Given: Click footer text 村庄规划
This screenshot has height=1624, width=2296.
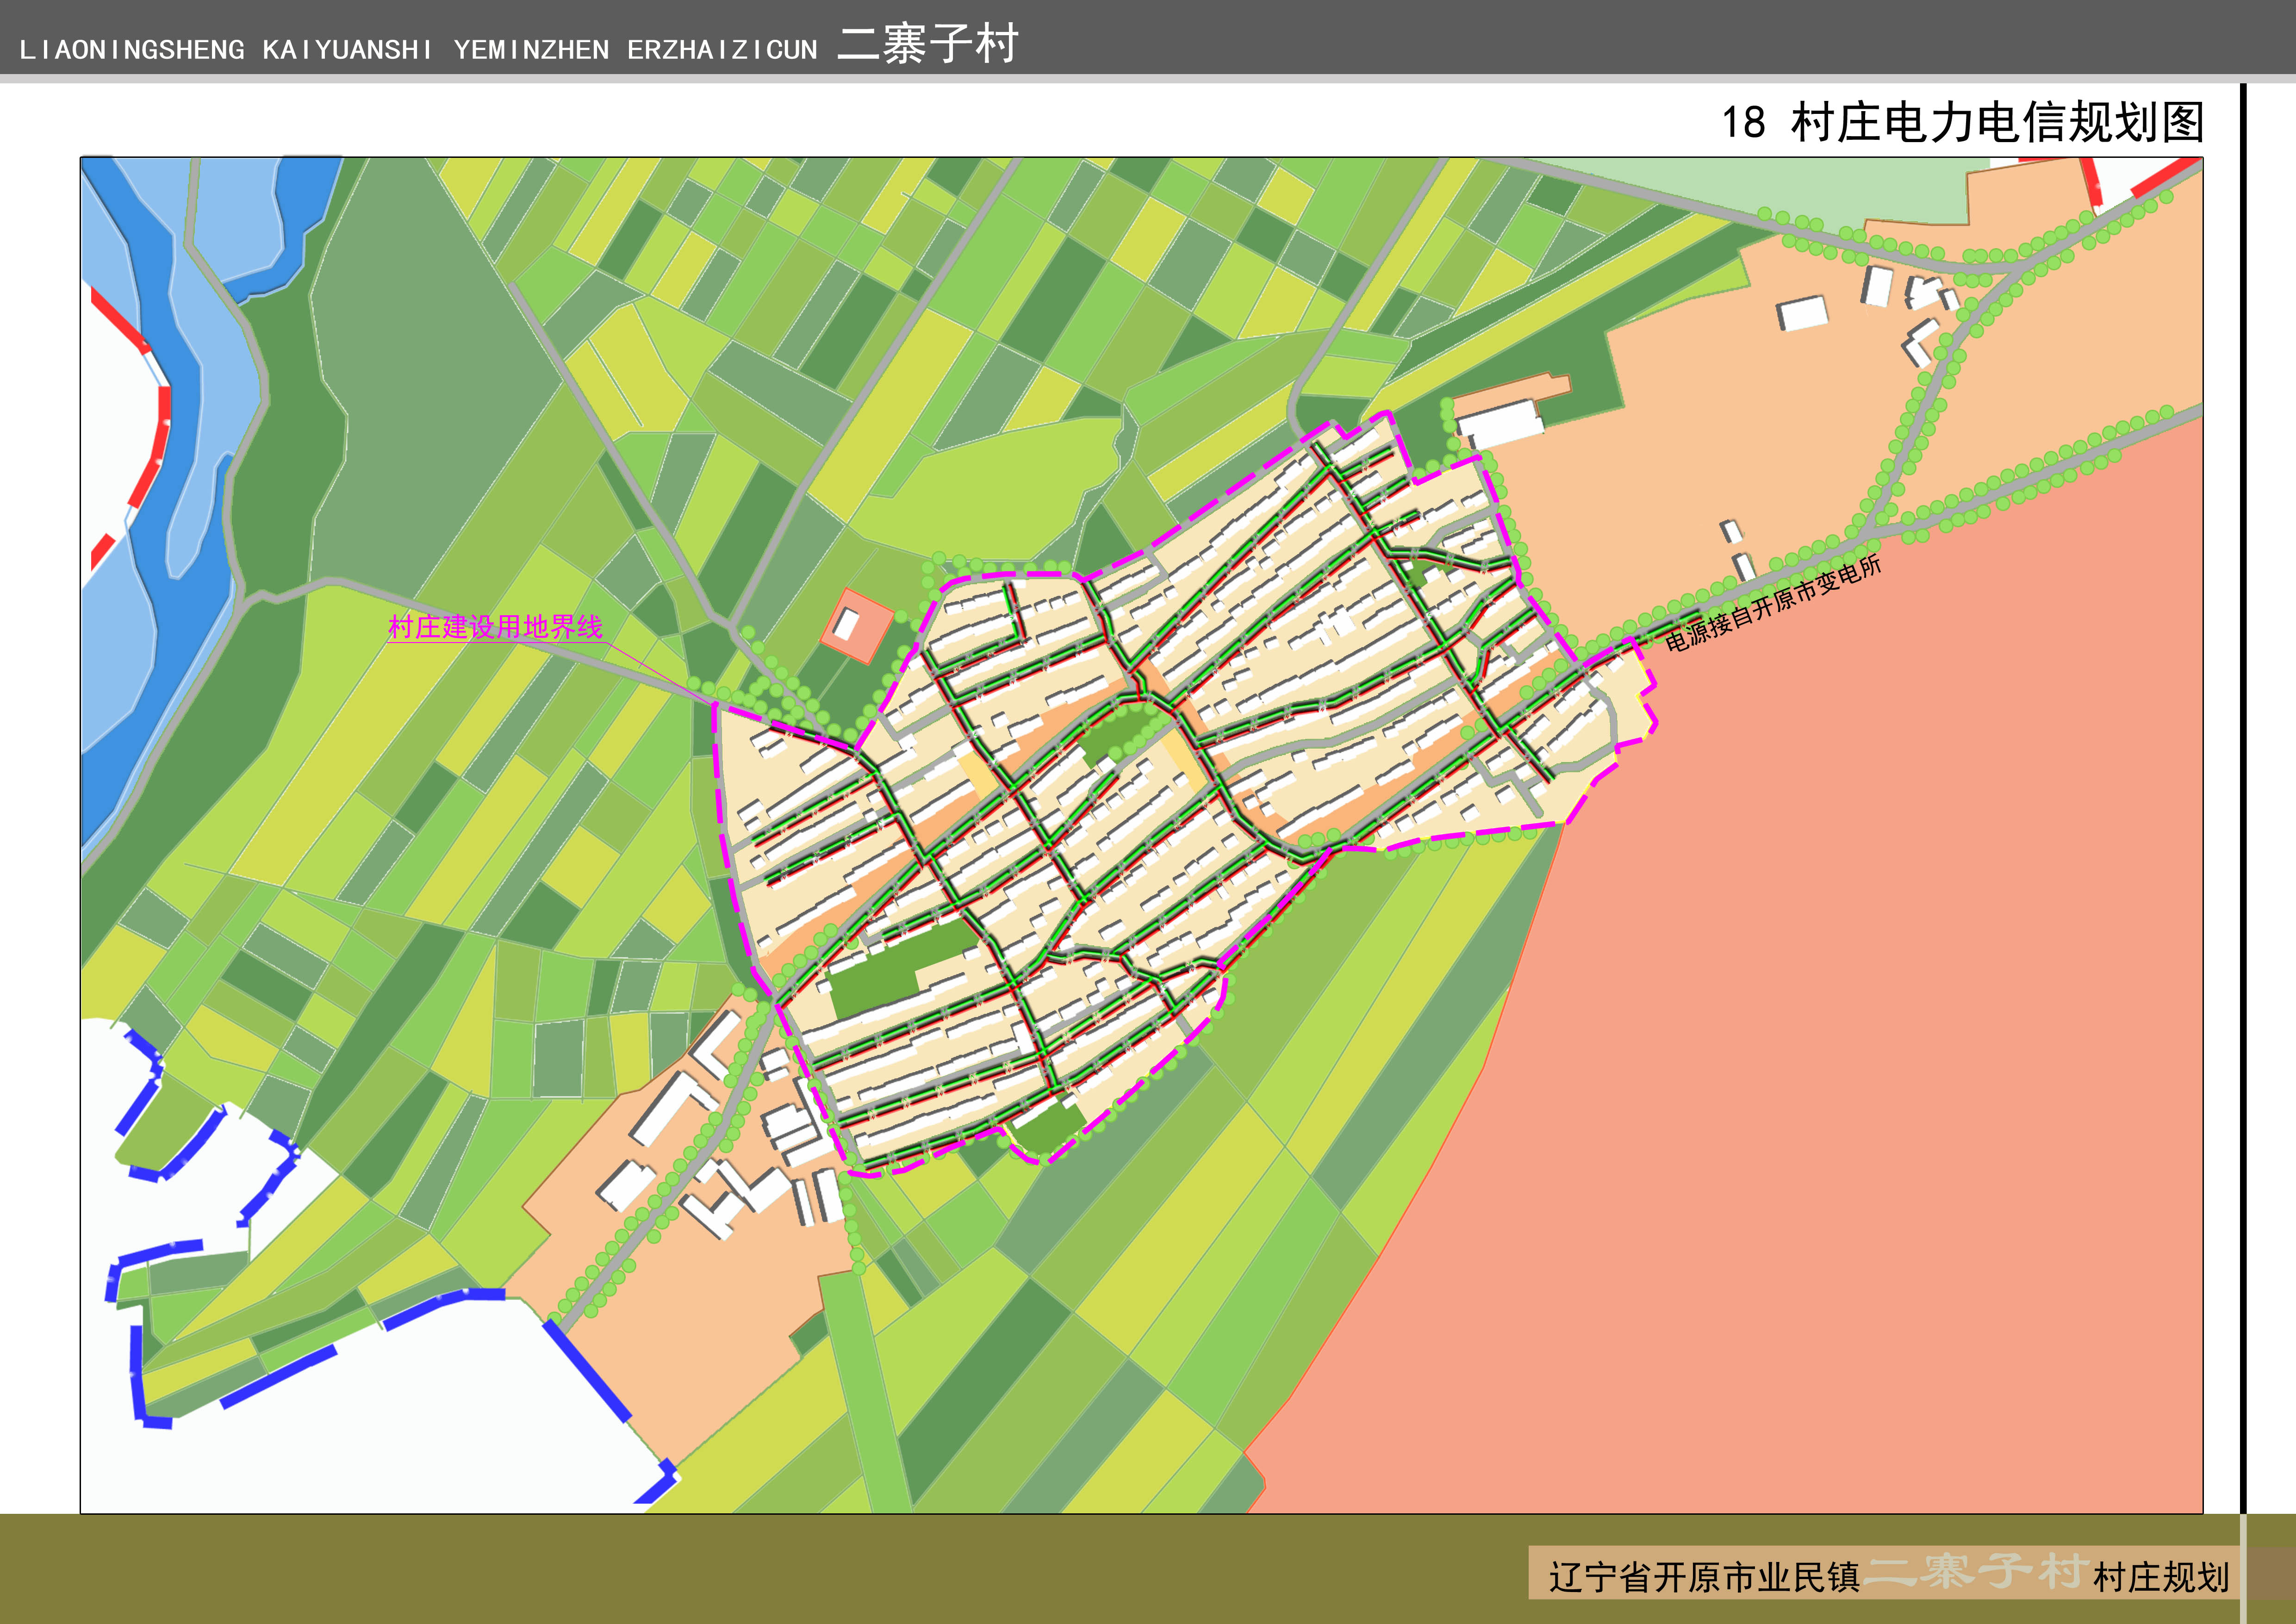Looking at the screenshot, I should pyautogui.click(x=2161, y=1577).
